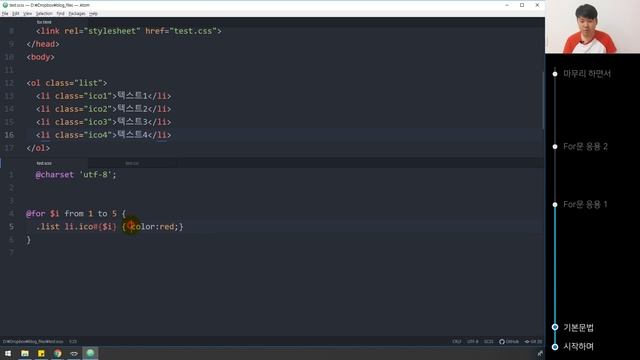
Task: Click the closing </ol> tag line
Action: (x=38, y=148)
